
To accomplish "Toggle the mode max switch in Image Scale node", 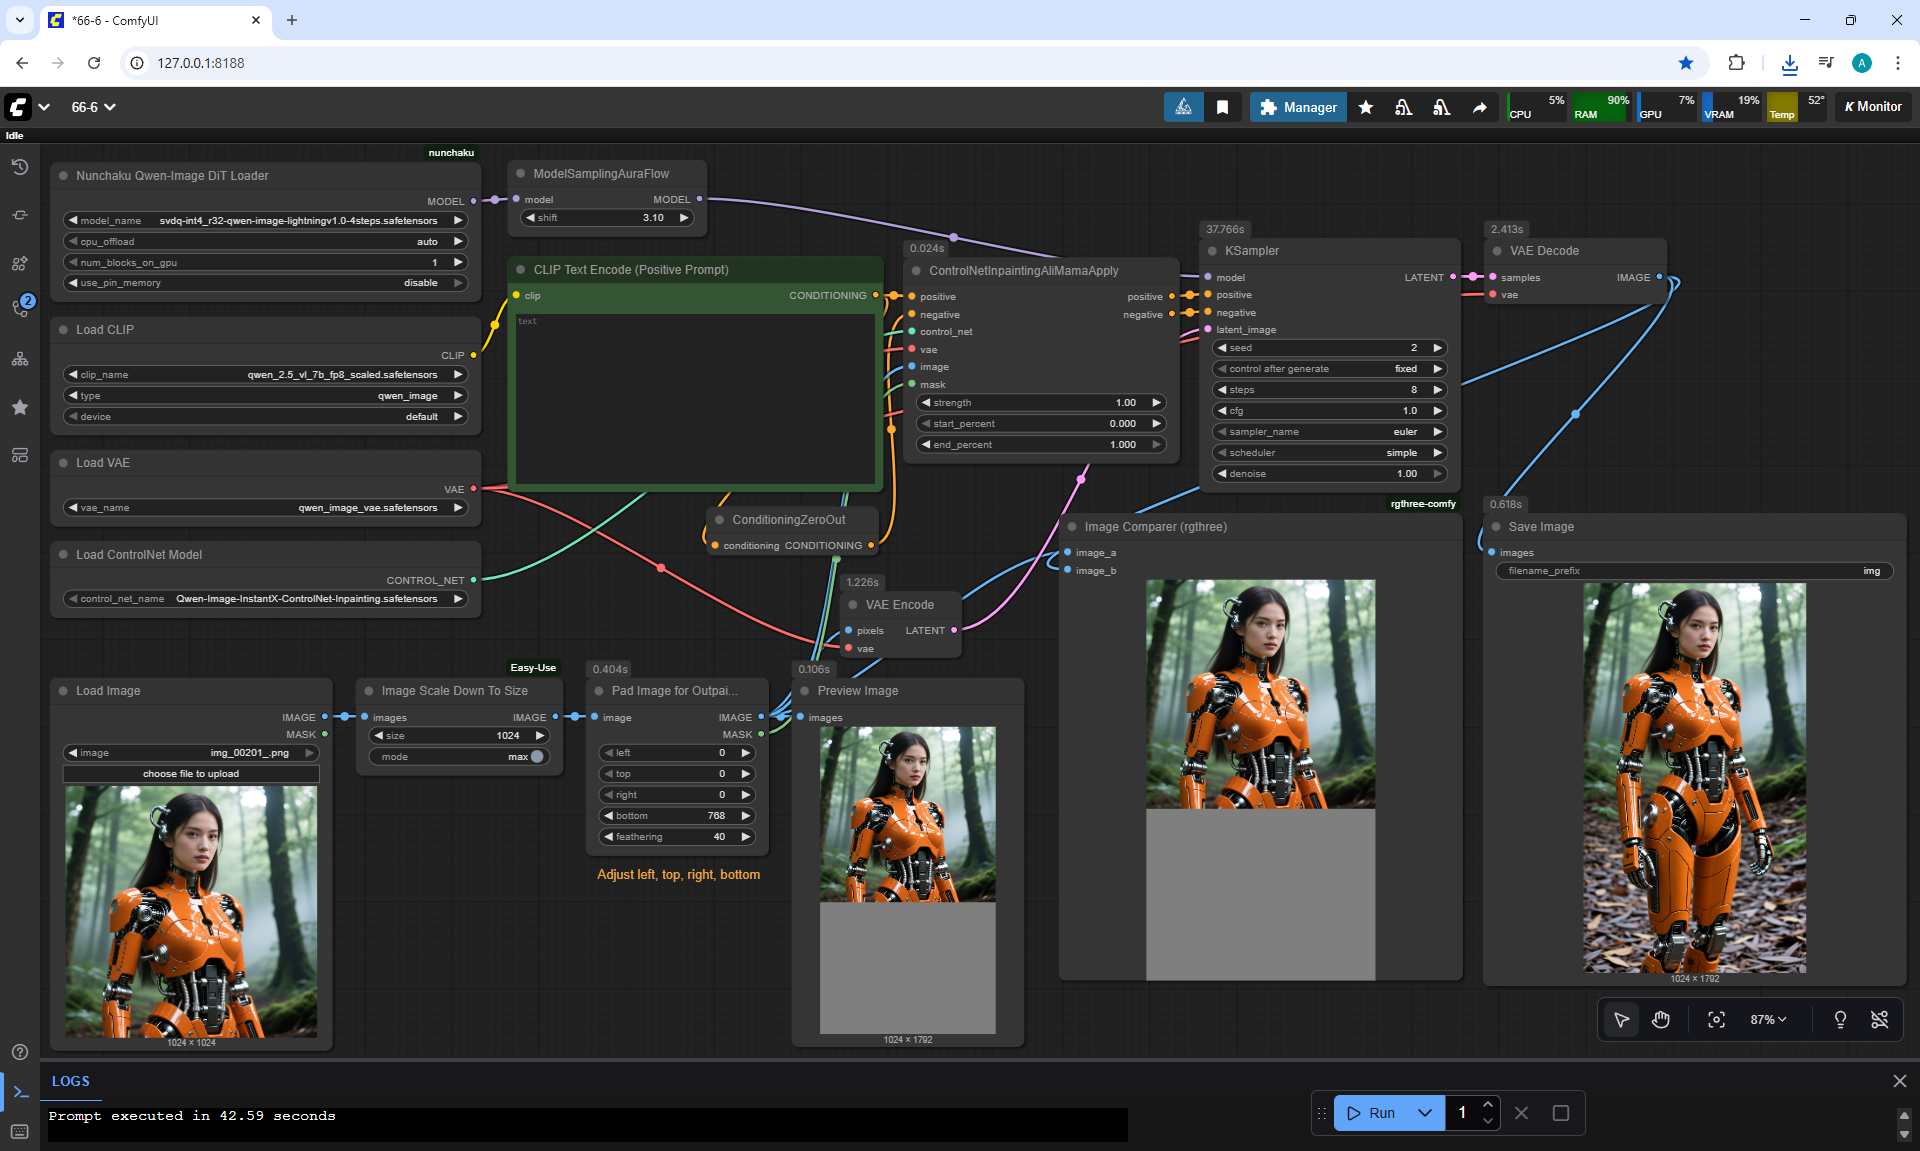I will (537, 757).
